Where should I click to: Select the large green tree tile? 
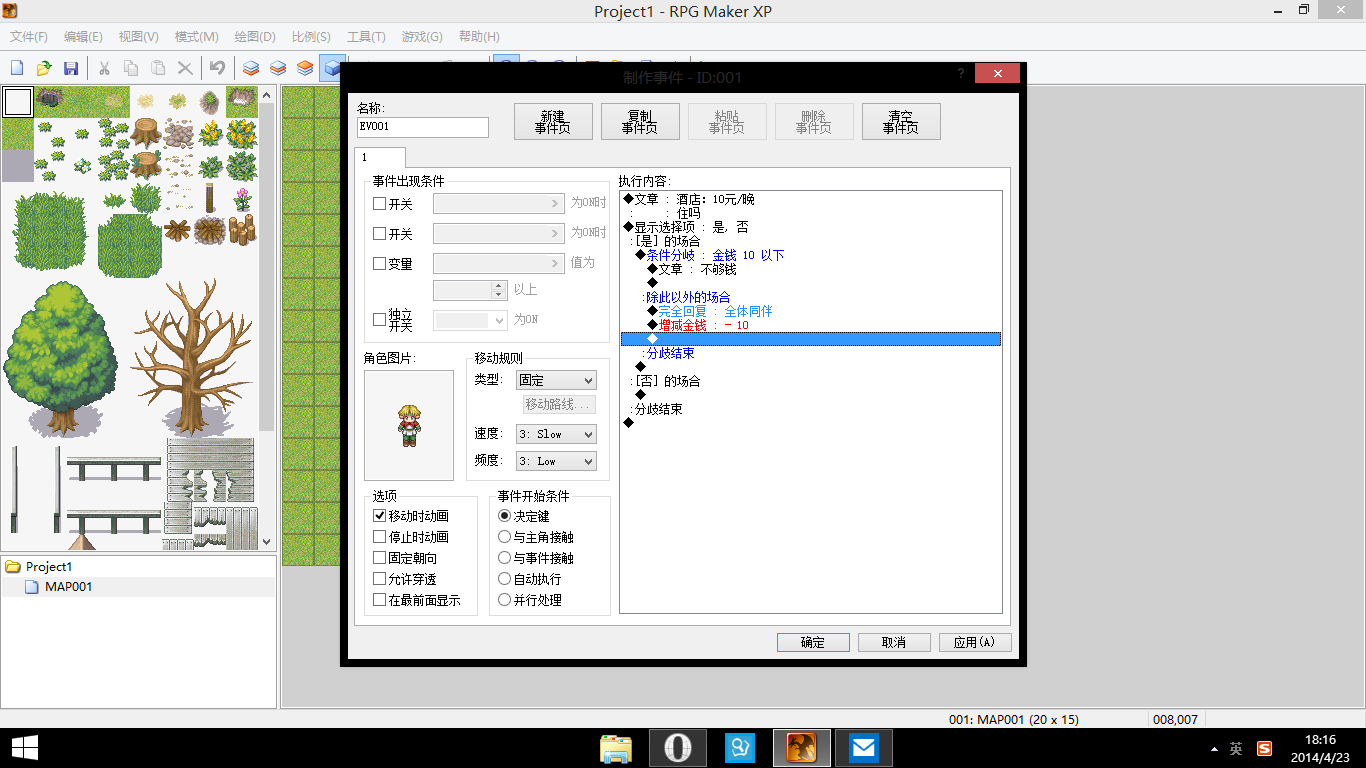62,358
